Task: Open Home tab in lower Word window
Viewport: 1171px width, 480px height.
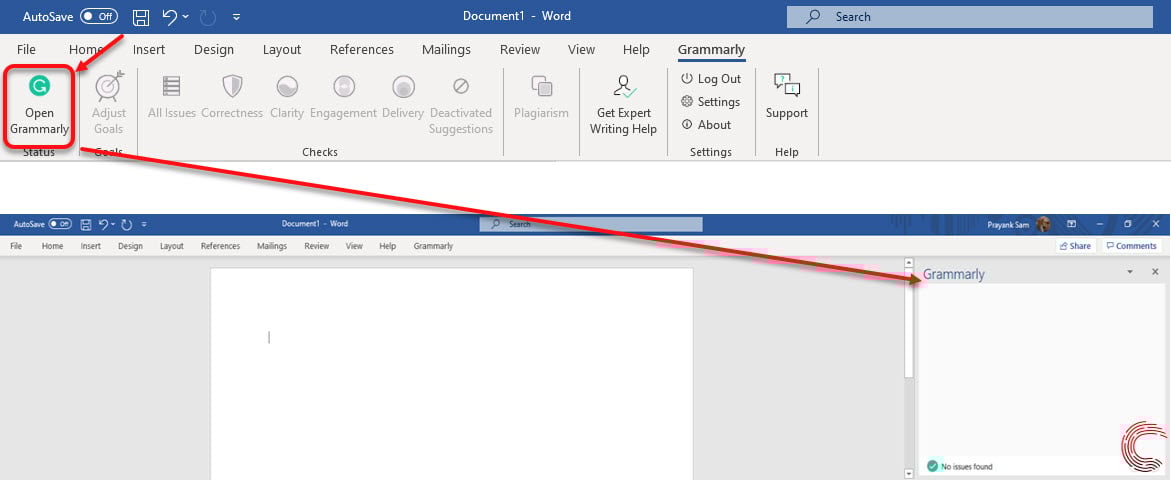Action: 52,246
